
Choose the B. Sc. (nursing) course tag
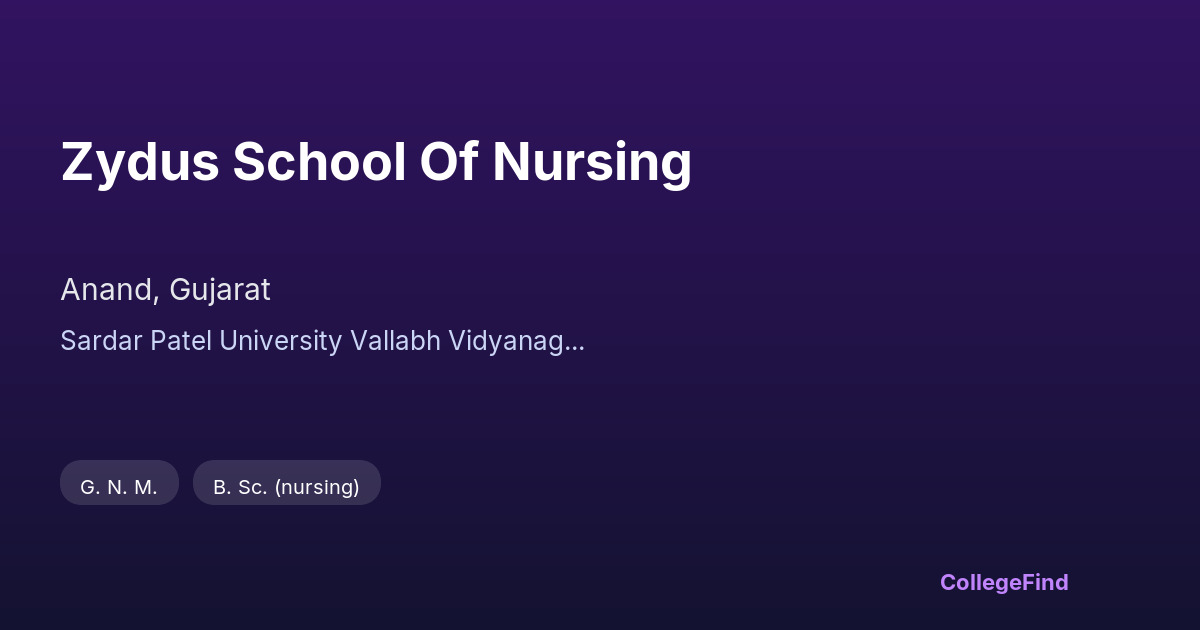286,487
